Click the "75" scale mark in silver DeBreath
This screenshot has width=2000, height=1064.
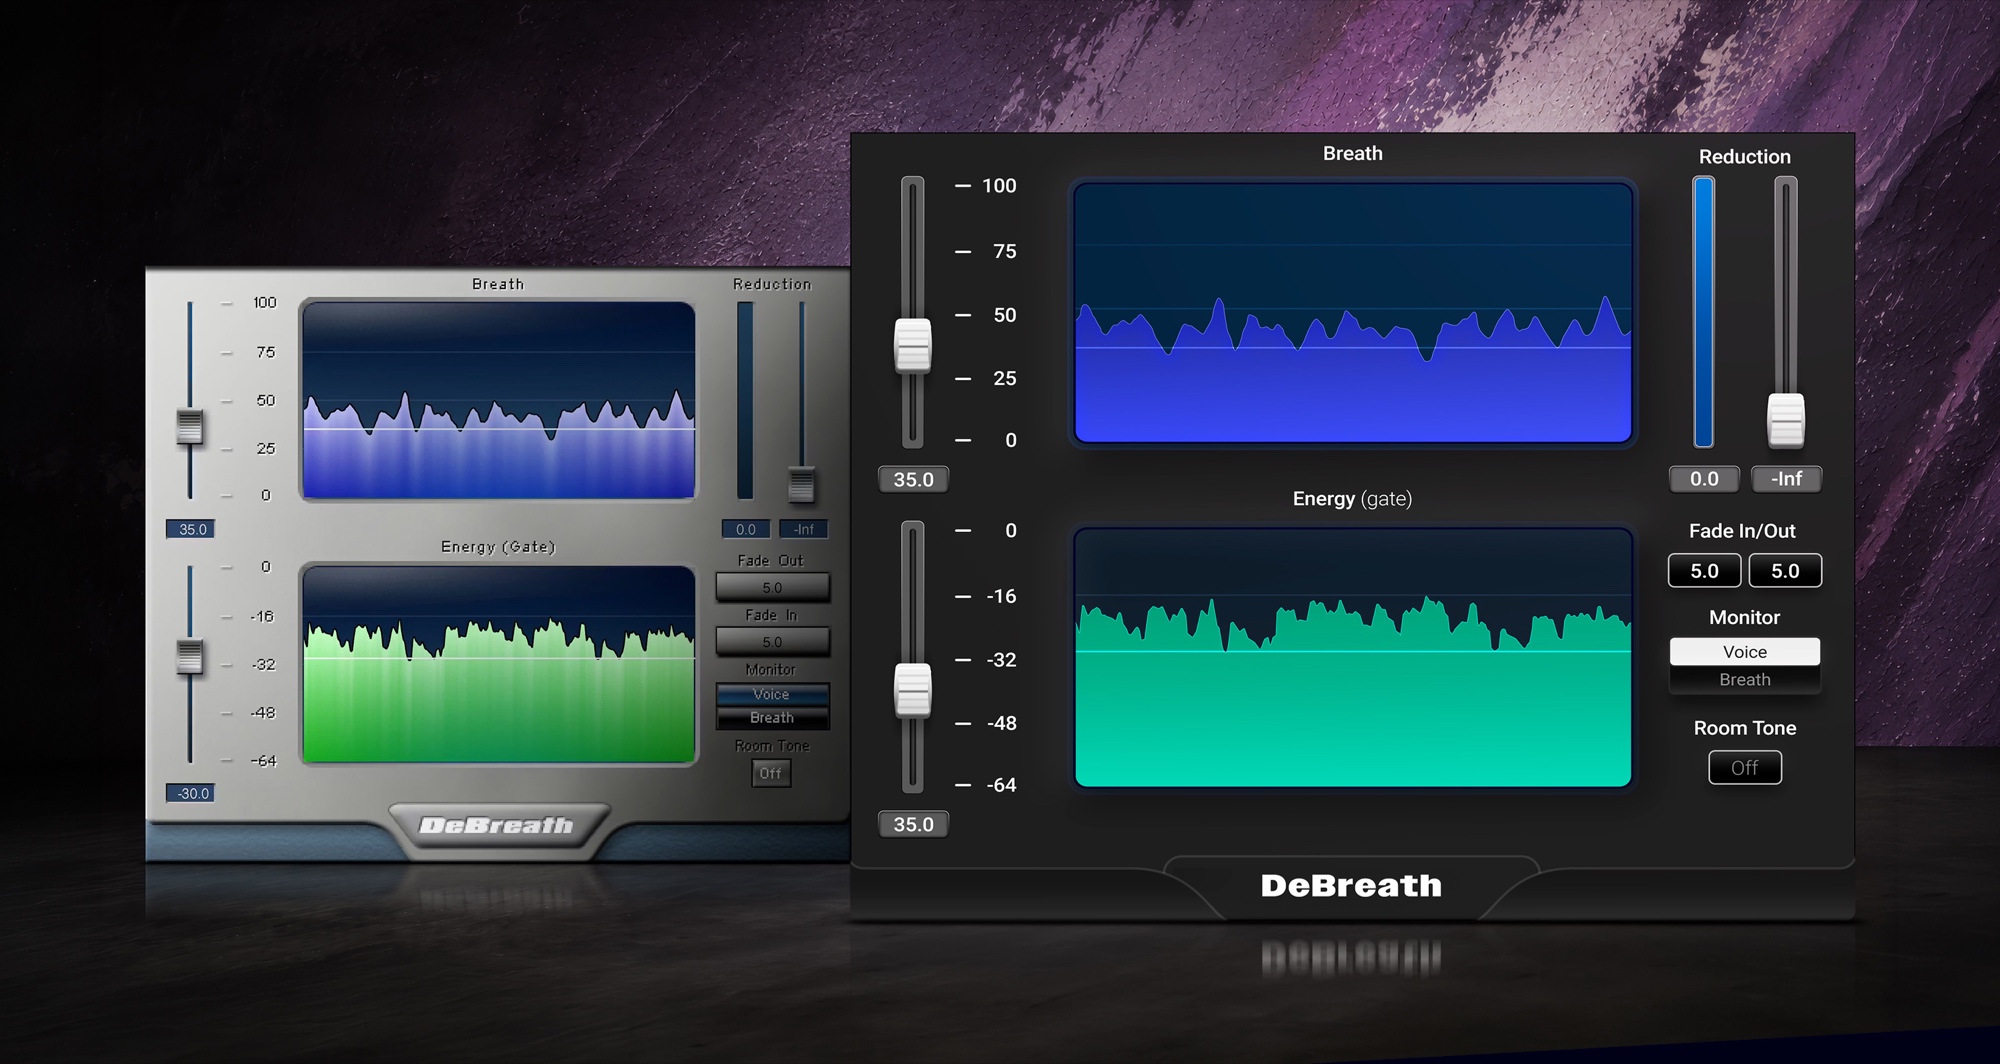(266, 352)
